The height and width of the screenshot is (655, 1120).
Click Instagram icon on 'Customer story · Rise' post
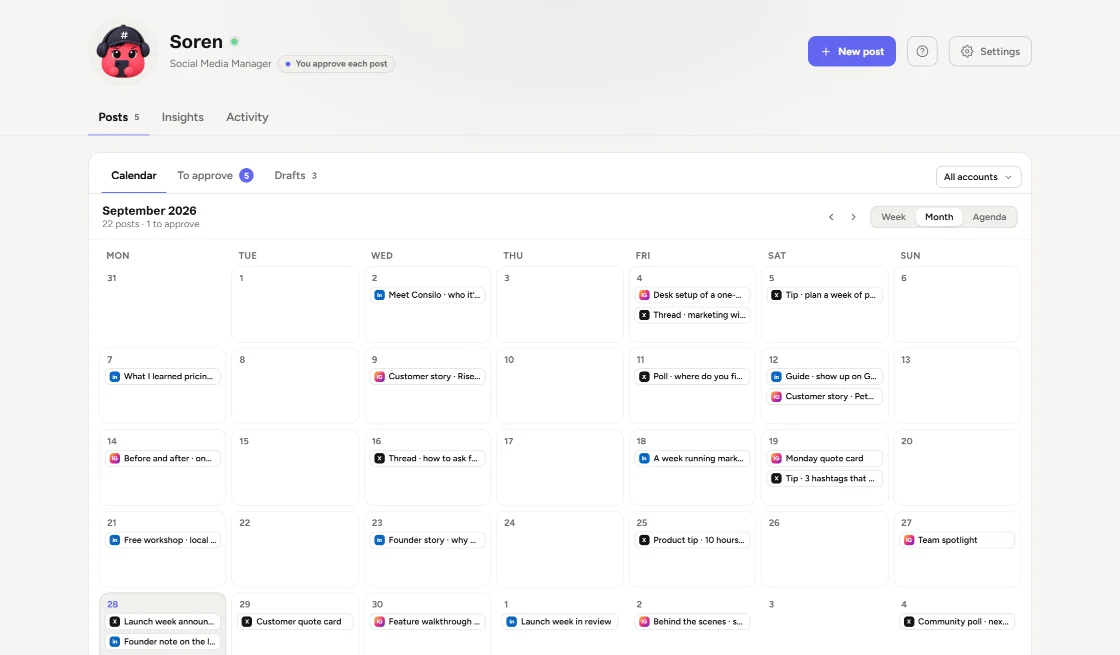tap(379, 376)
